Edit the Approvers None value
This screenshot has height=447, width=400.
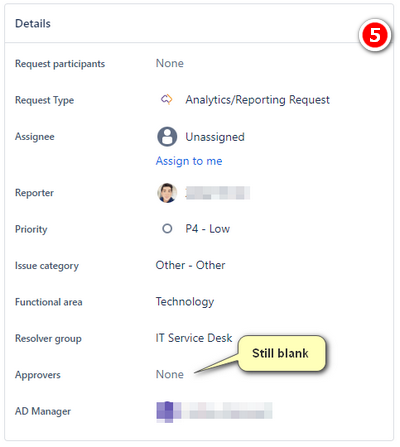point(170,375)
